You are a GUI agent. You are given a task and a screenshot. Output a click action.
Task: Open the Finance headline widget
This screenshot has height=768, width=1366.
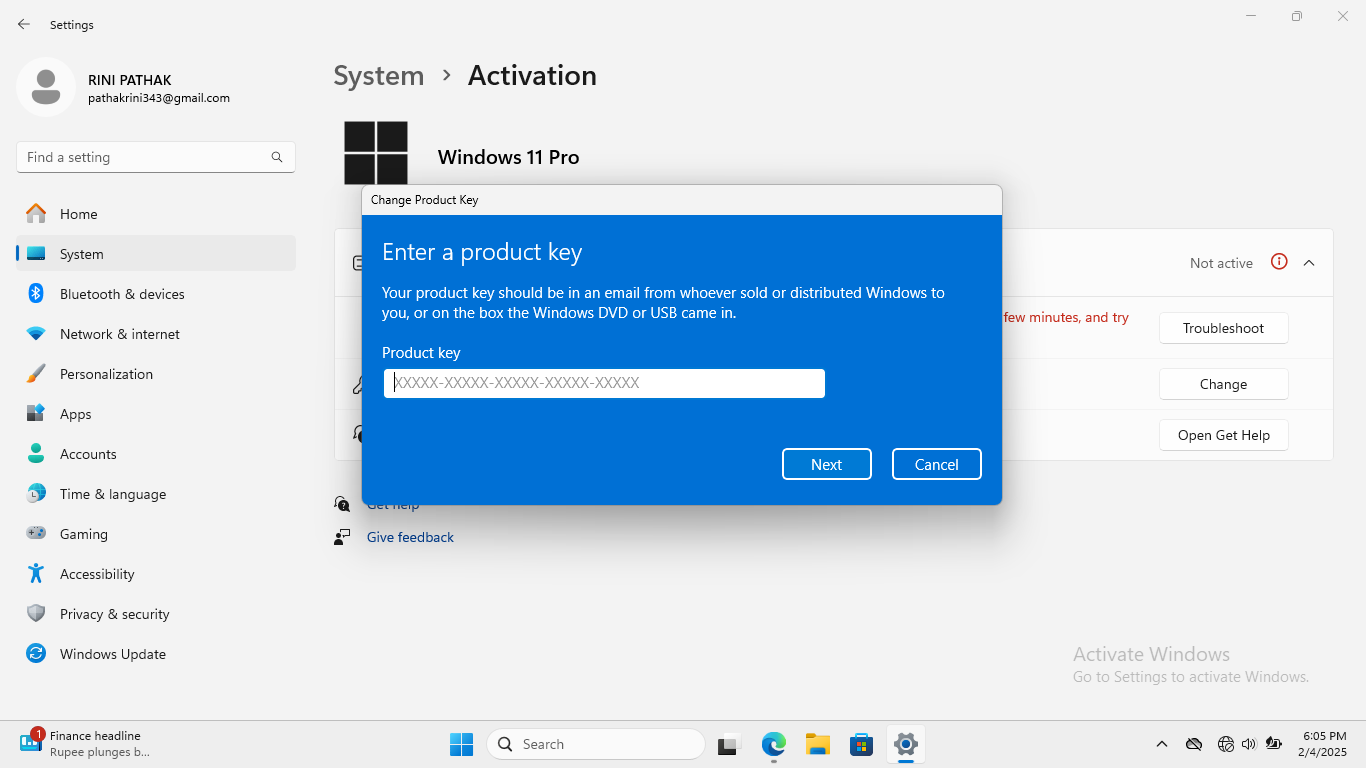tap(86, 743)
